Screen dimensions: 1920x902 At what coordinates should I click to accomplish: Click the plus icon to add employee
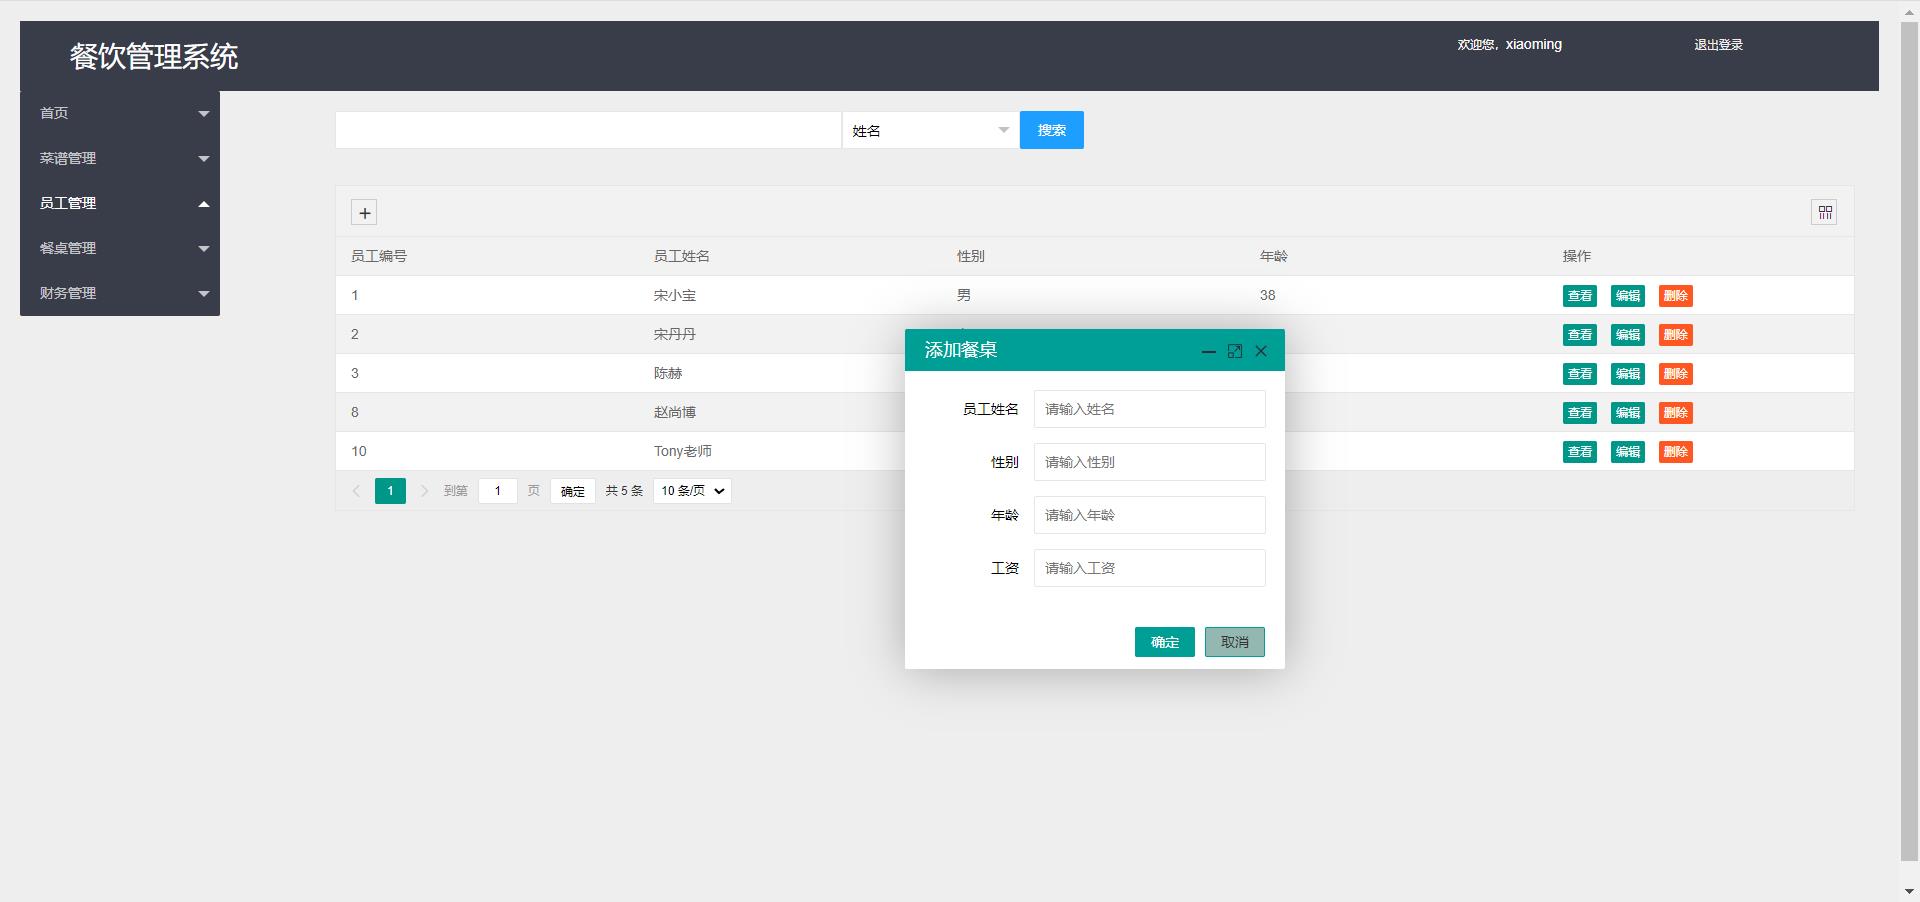[364, 213]
